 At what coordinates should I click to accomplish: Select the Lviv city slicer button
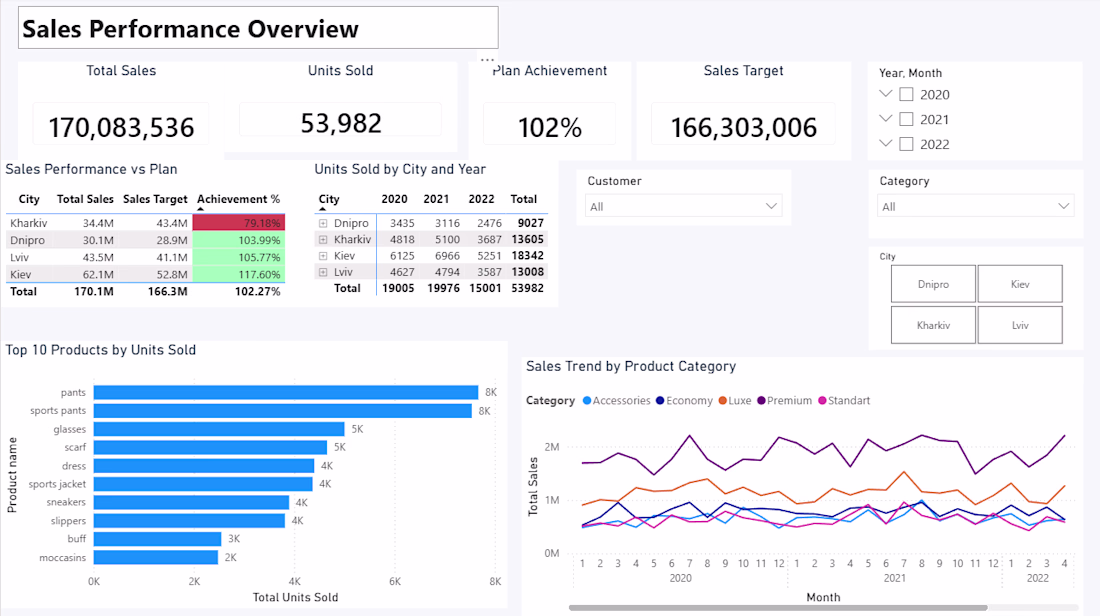click(x=1020, y=325)
